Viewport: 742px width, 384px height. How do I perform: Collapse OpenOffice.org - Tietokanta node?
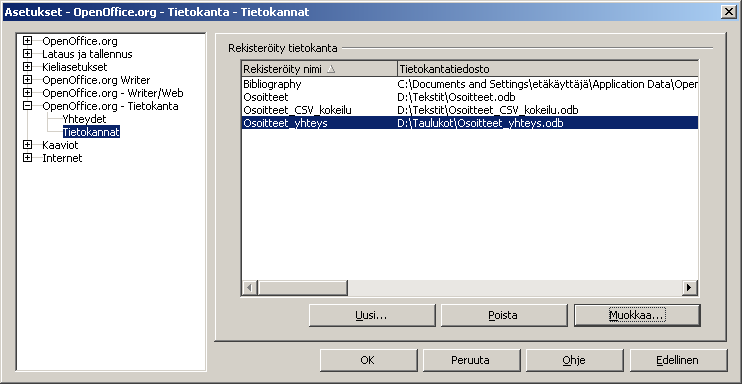[27, 106]
